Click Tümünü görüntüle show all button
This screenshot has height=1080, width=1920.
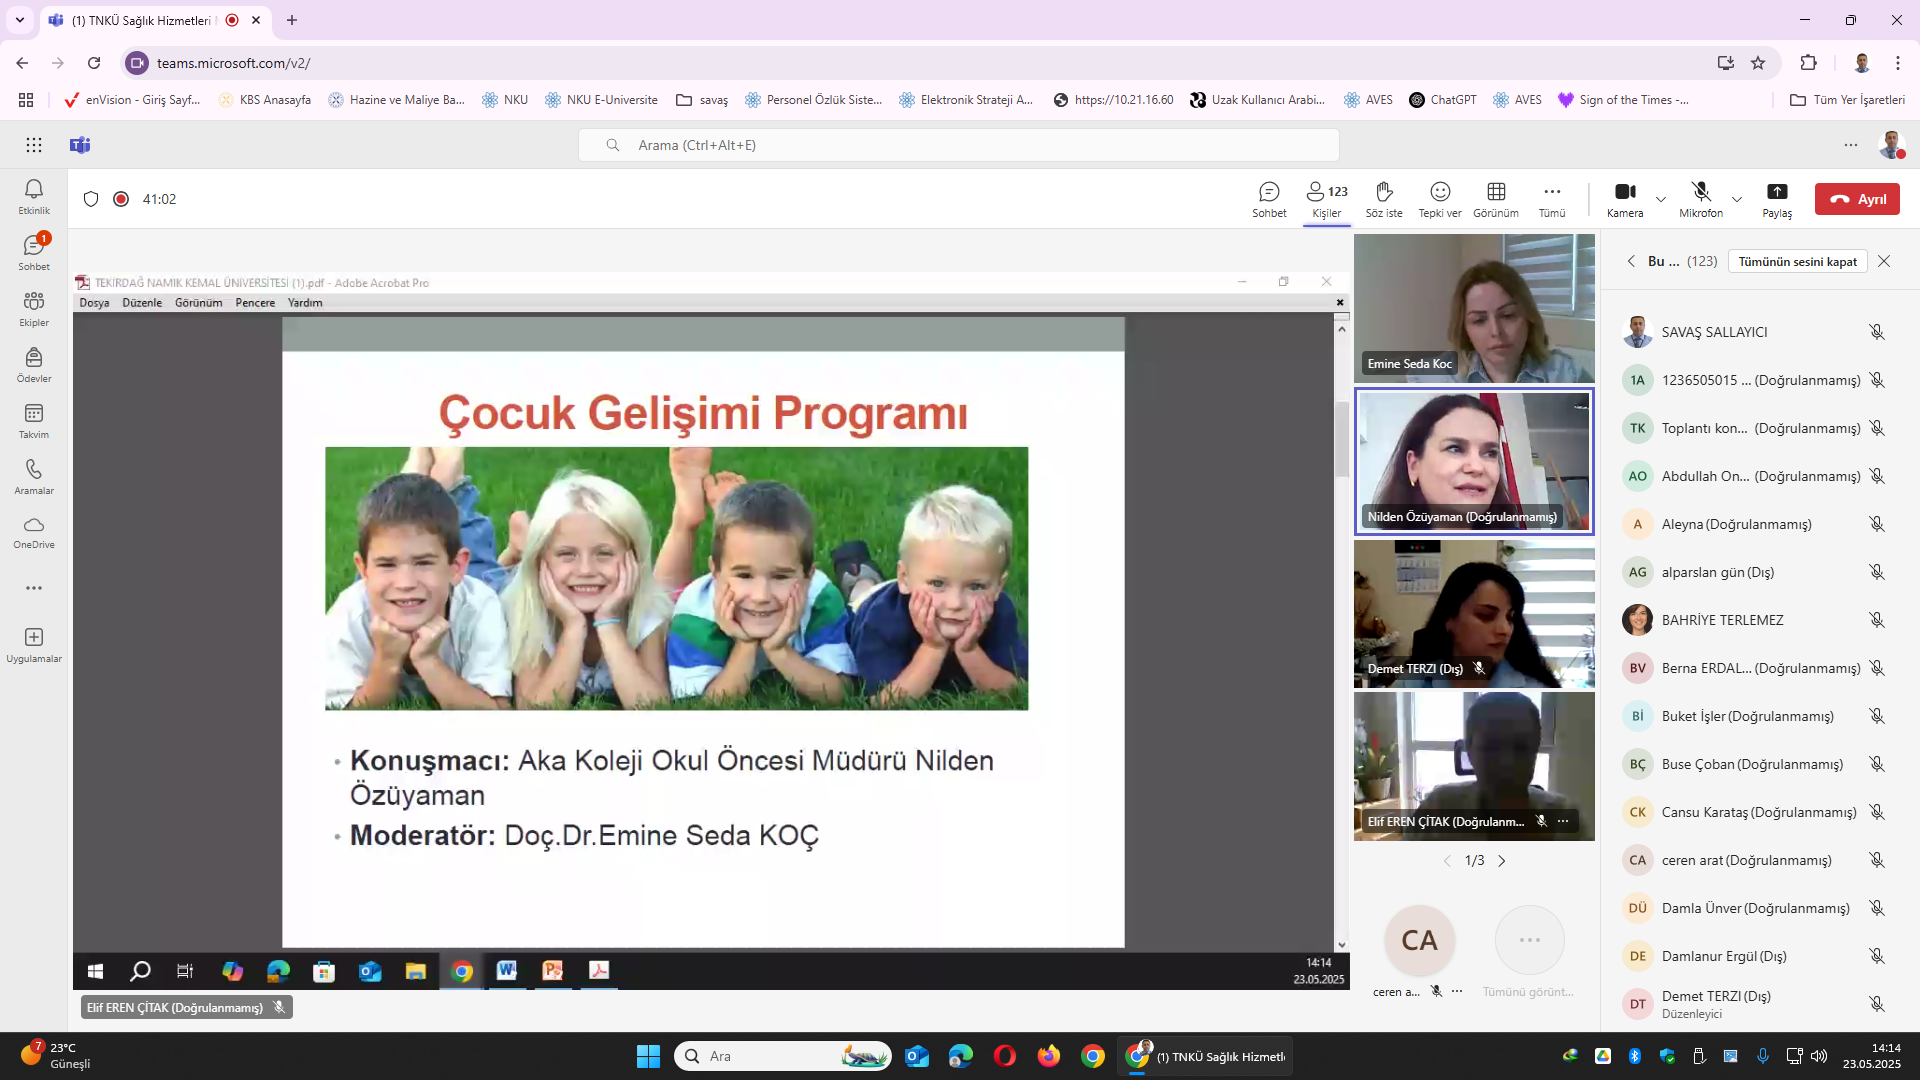pyautogui.click(x=1529, y=951)
